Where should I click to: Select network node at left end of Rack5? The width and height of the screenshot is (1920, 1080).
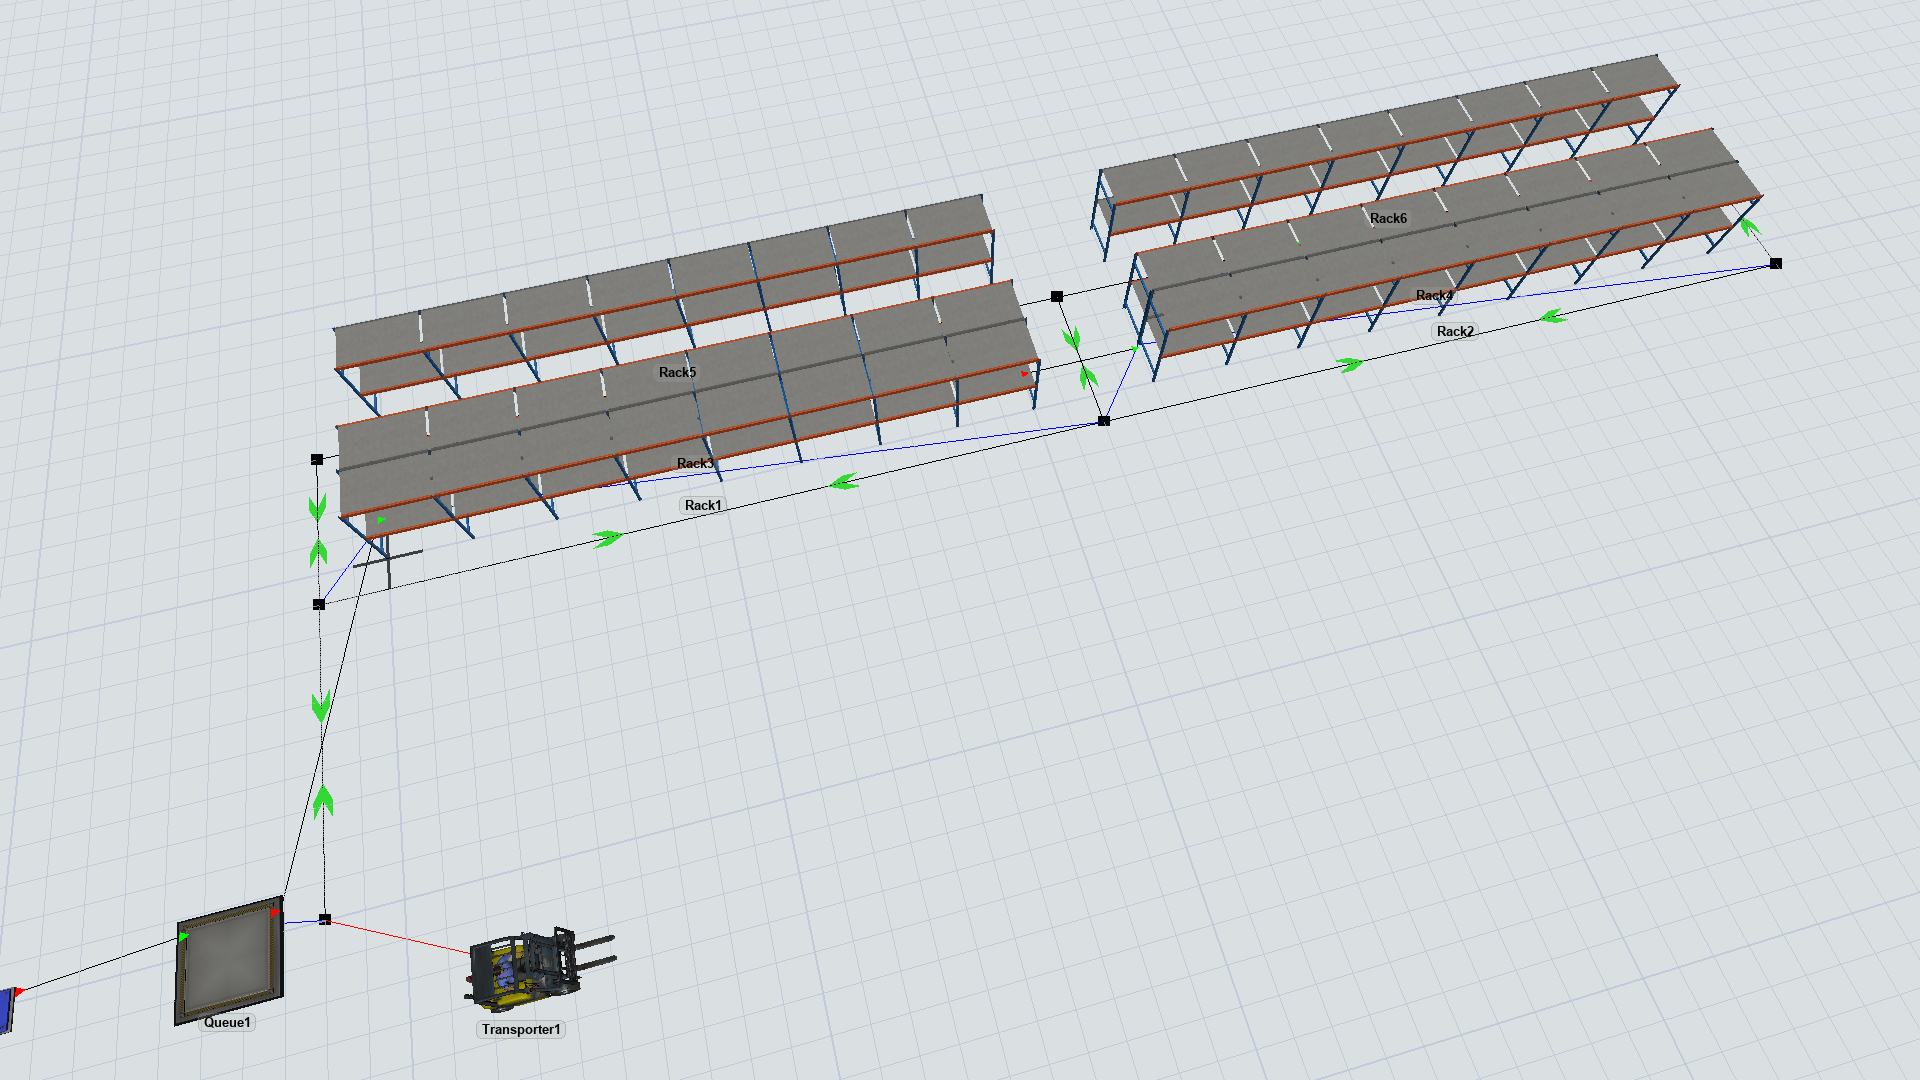(x=317, y=460)
